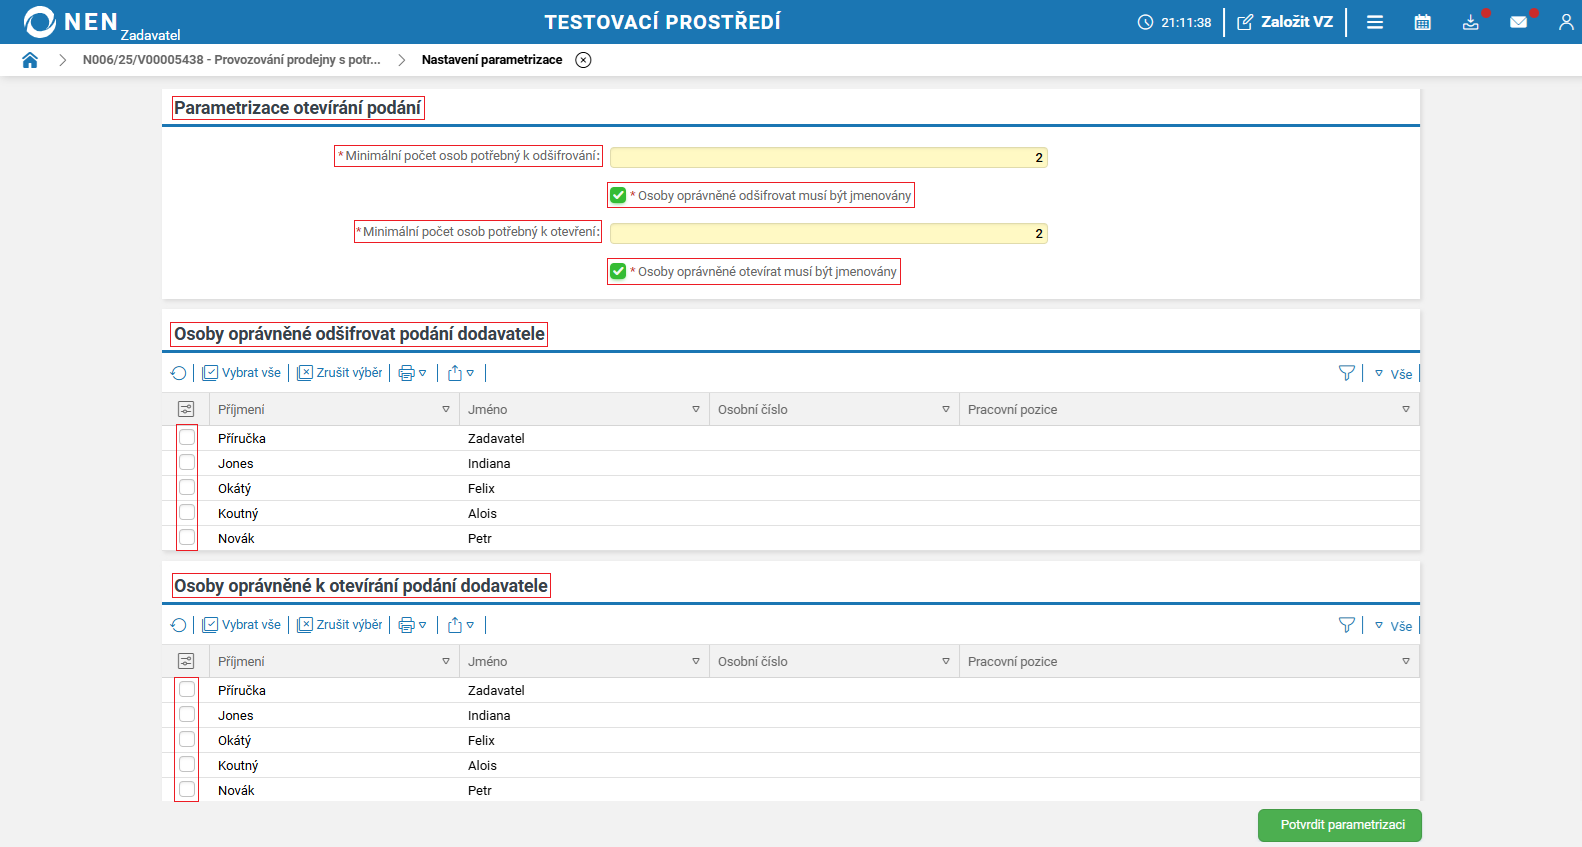This screenshot has height=847, width=1582.
Task: Go to home via the house icon
Action: click(30, 60)
